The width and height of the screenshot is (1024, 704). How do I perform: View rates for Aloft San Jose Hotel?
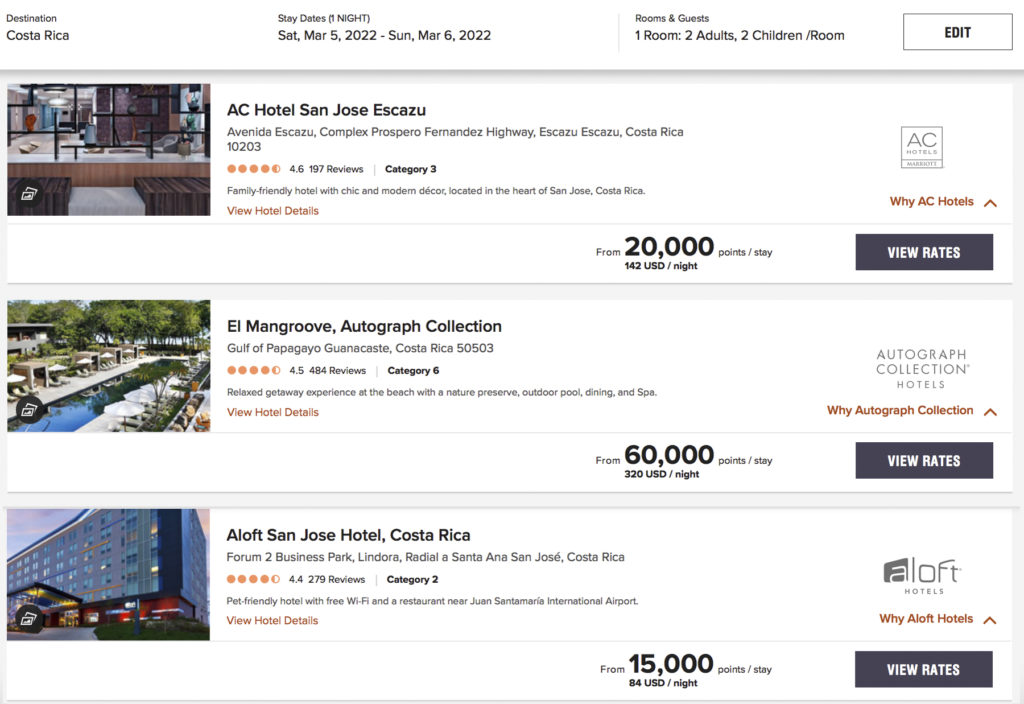923,670
